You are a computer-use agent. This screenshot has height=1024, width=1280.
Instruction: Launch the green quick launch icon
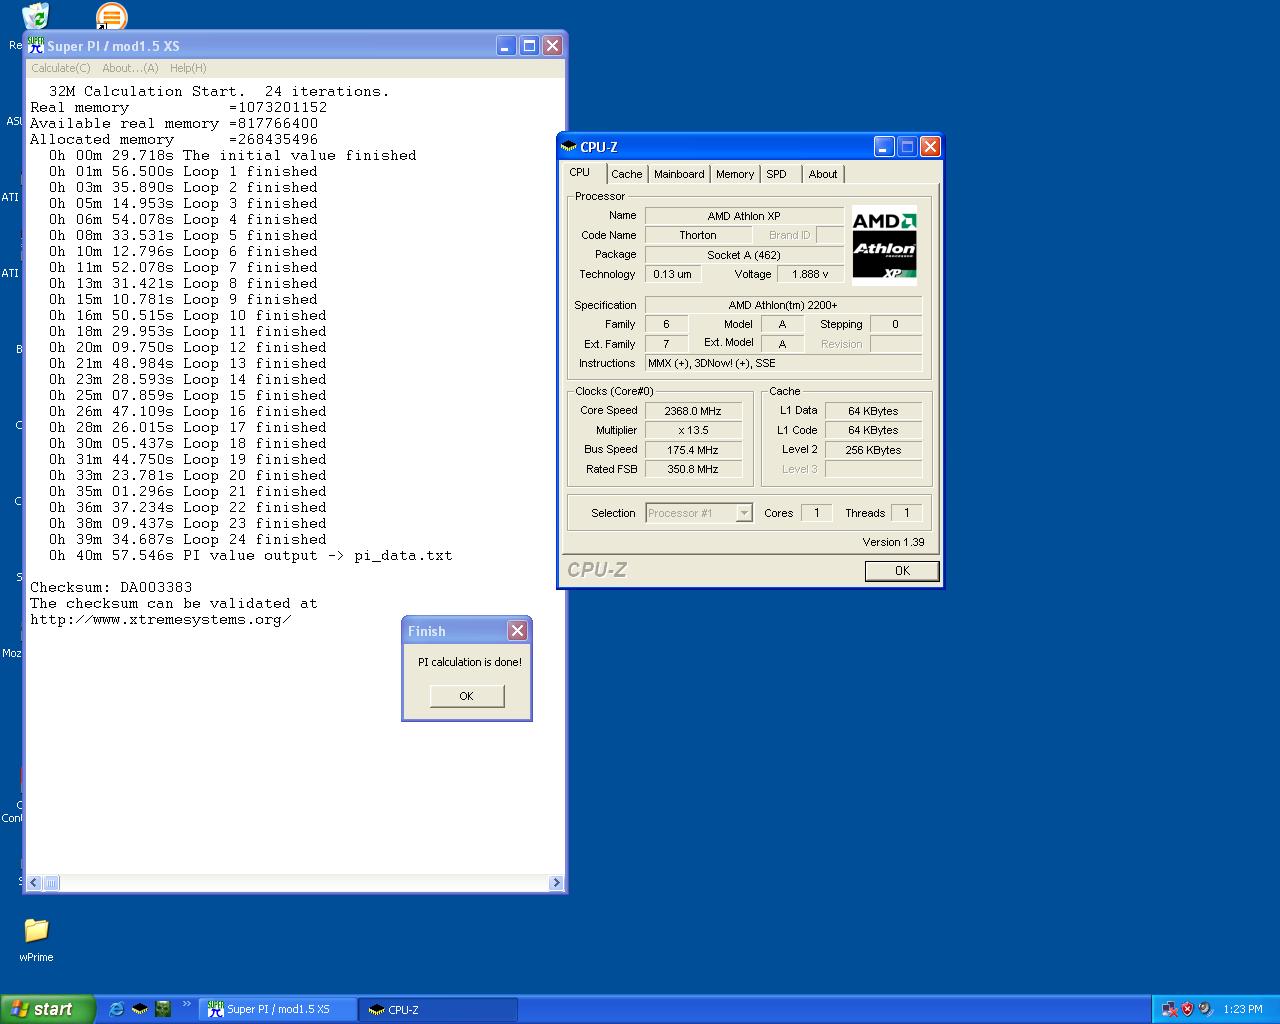[x=163, y=1009]
